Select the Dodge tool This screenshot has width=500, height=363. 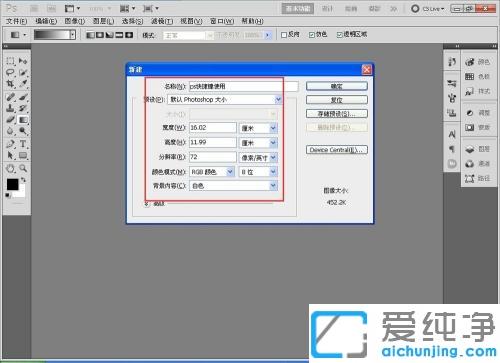click(23, 131)
